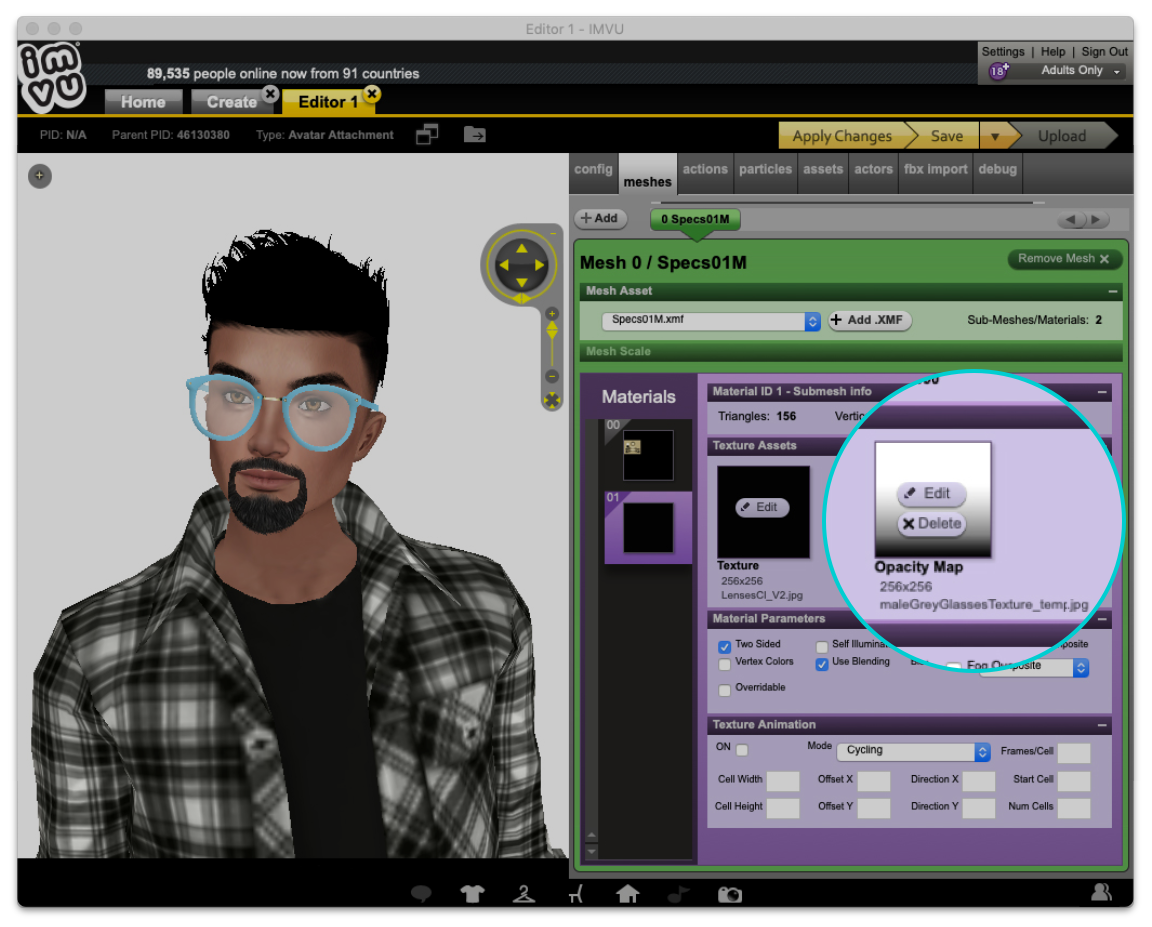The width and height of the screenshot is (1152, 927).
Task: Click the Add .XMF button
Action: click(869, 320)
